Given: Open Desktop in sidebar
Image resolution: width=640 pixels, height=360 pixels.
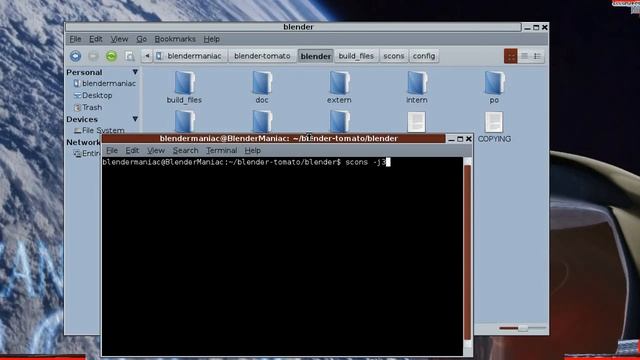Looking at the screenshot, I should pyautogui.click(x=93, y=96).
